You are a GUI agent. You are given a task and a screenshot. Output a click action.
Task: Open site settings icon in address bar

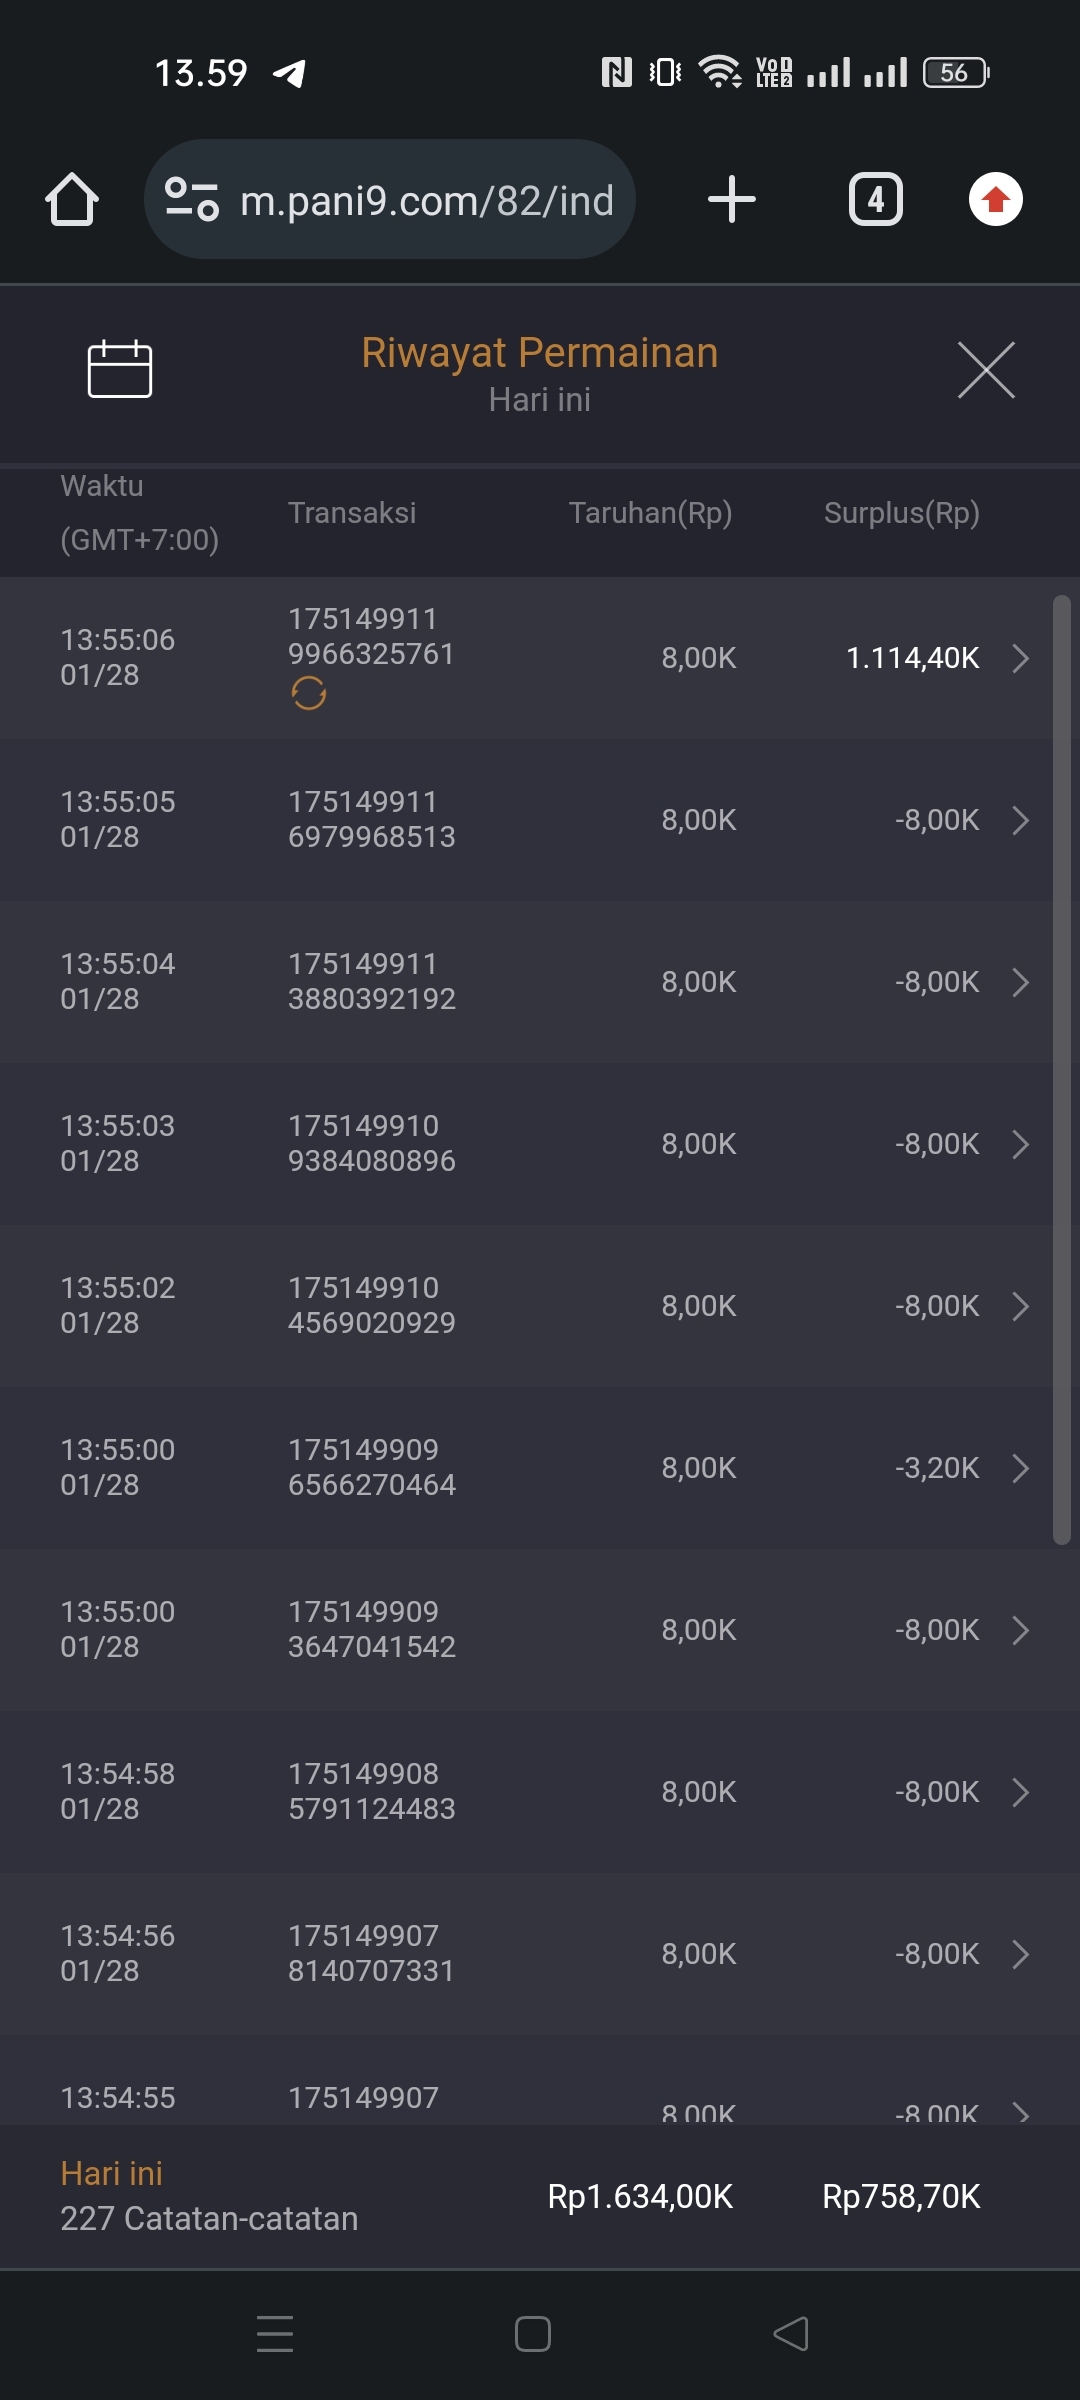(192, 199)
